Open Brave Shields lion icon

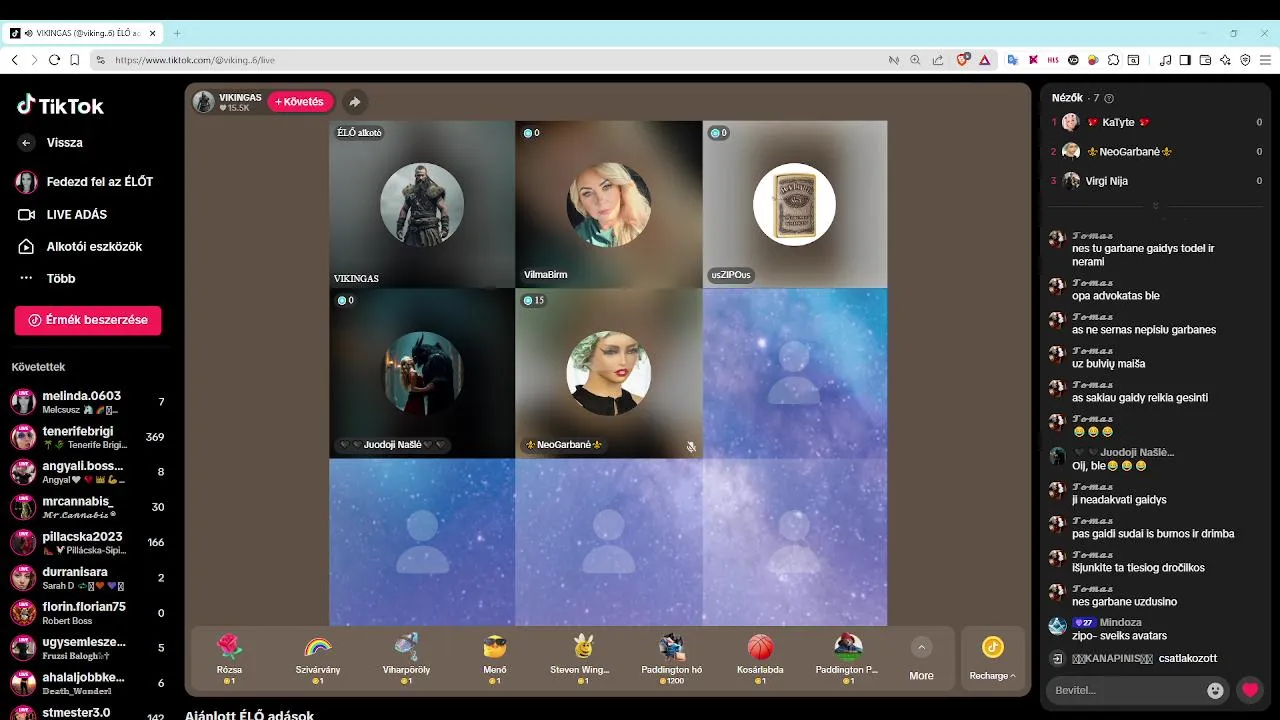click(x=963, y=60)
